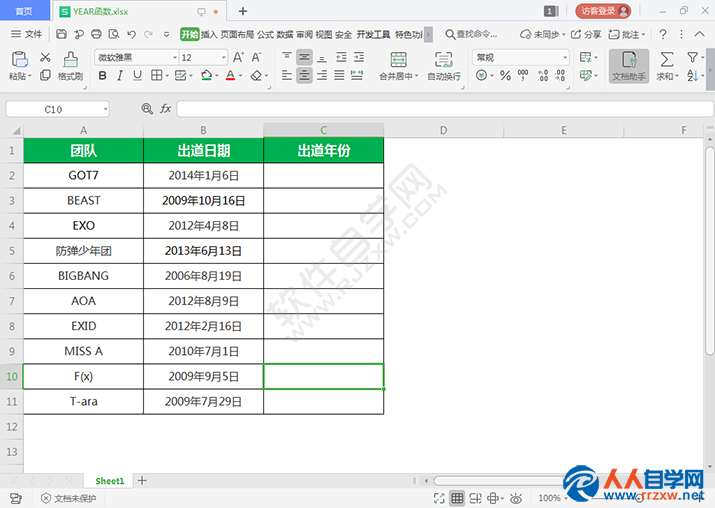Click the Undo arrow
715x508 pixels.
[x=132, y=34]
